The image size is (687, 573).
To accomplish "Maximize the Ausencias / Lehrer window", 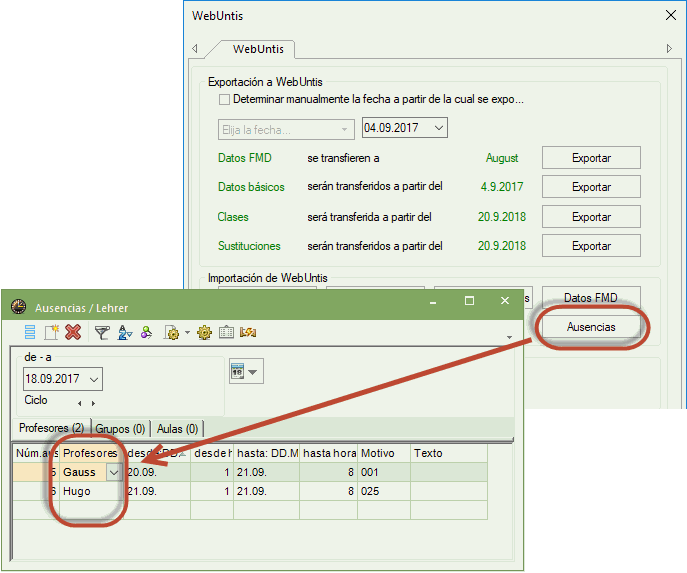I will [x=469, y=301].
